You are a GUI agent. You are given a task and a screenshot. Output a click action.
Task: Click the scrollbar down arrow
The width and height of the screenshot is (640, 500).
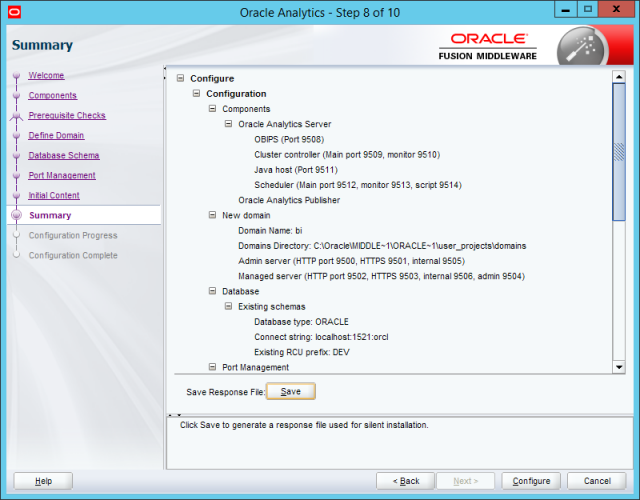coord(619,367)
